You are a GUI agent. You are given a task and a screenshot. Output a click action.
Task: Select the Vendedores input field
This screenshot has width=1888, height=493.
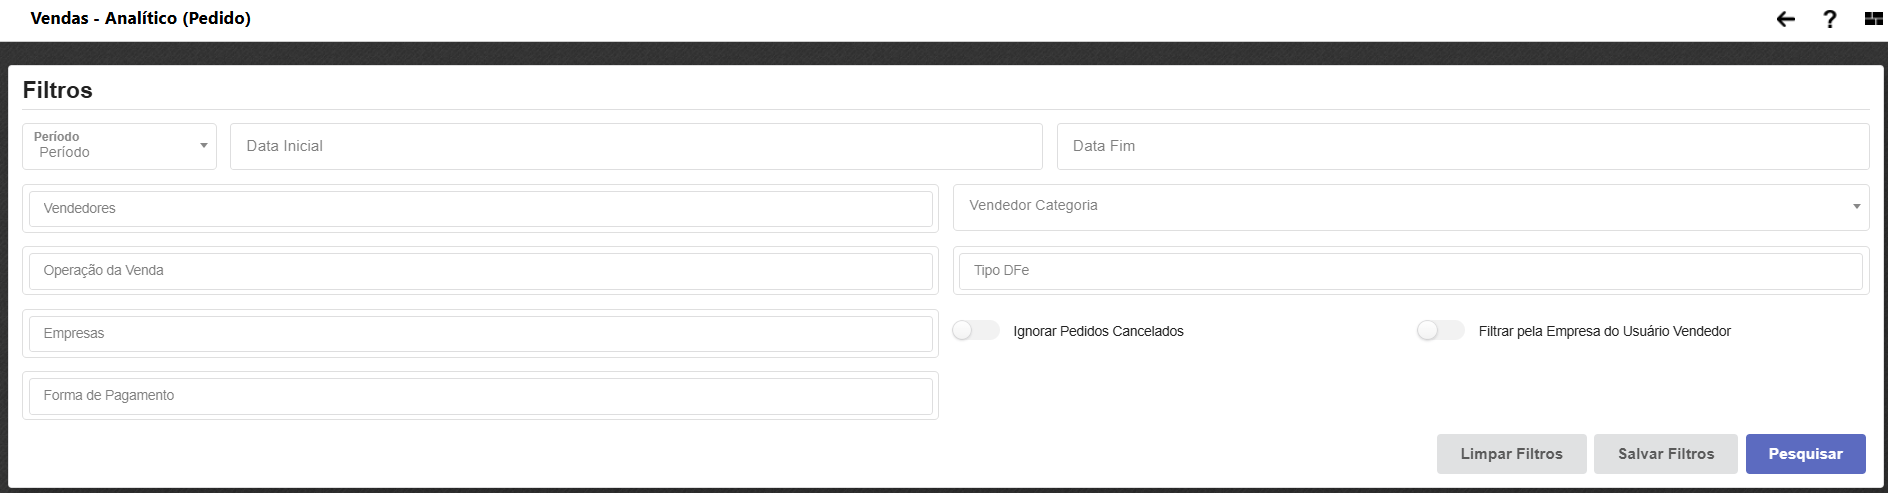tap(480, 209)
